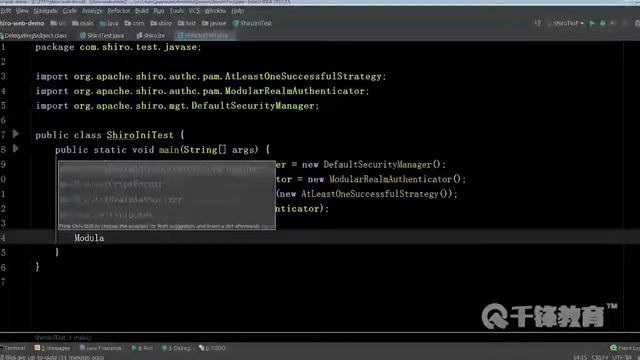Open the Analyze menu

point(92,11)
